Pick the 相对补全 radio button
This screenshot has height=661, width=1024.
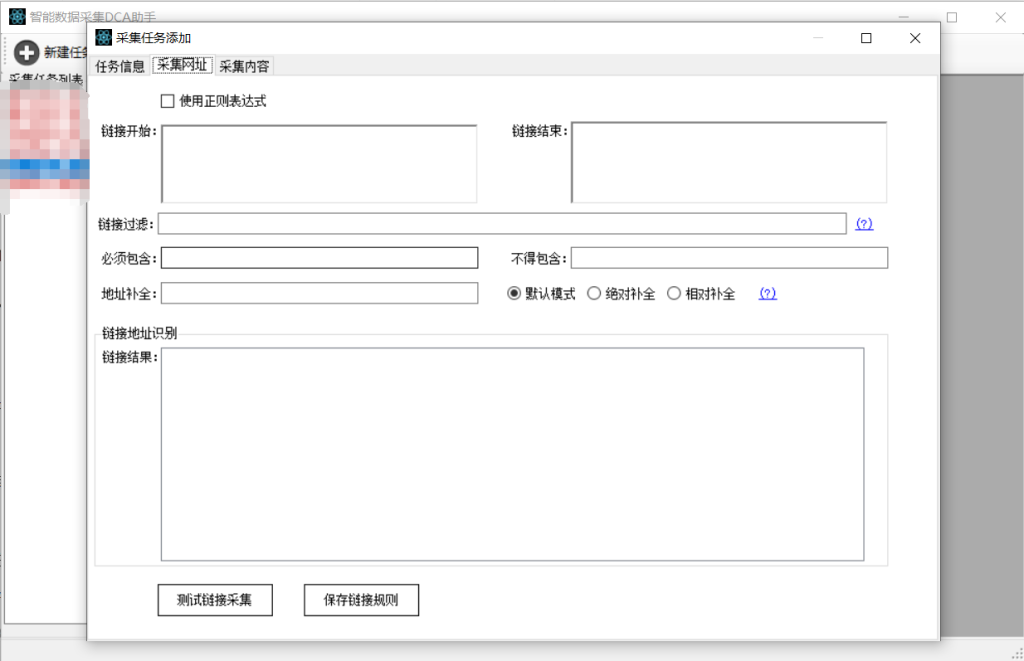pos(674,294)
